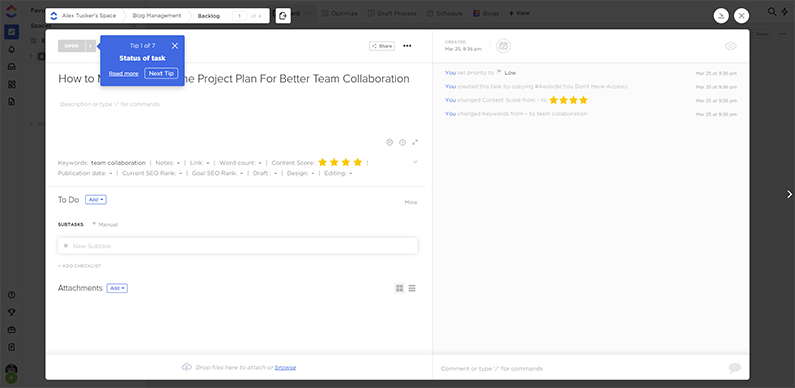Image resolution: width=795 pixels, height=388 pixels.
Task: Open the clipboard notepad icon in sidebar
Action: (12, 347)
